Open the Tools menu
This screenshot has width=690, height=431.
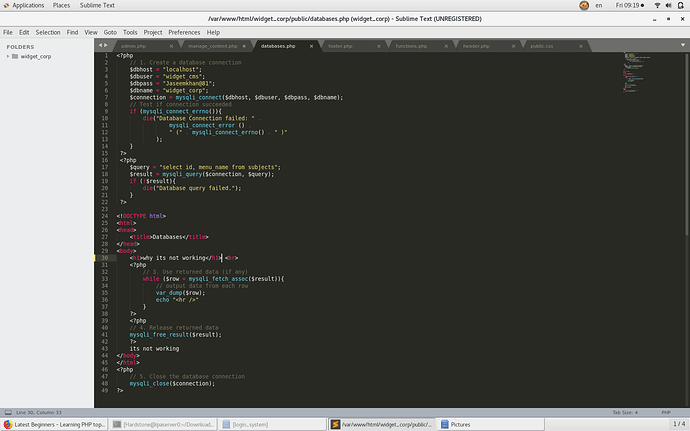click(130, 33)
